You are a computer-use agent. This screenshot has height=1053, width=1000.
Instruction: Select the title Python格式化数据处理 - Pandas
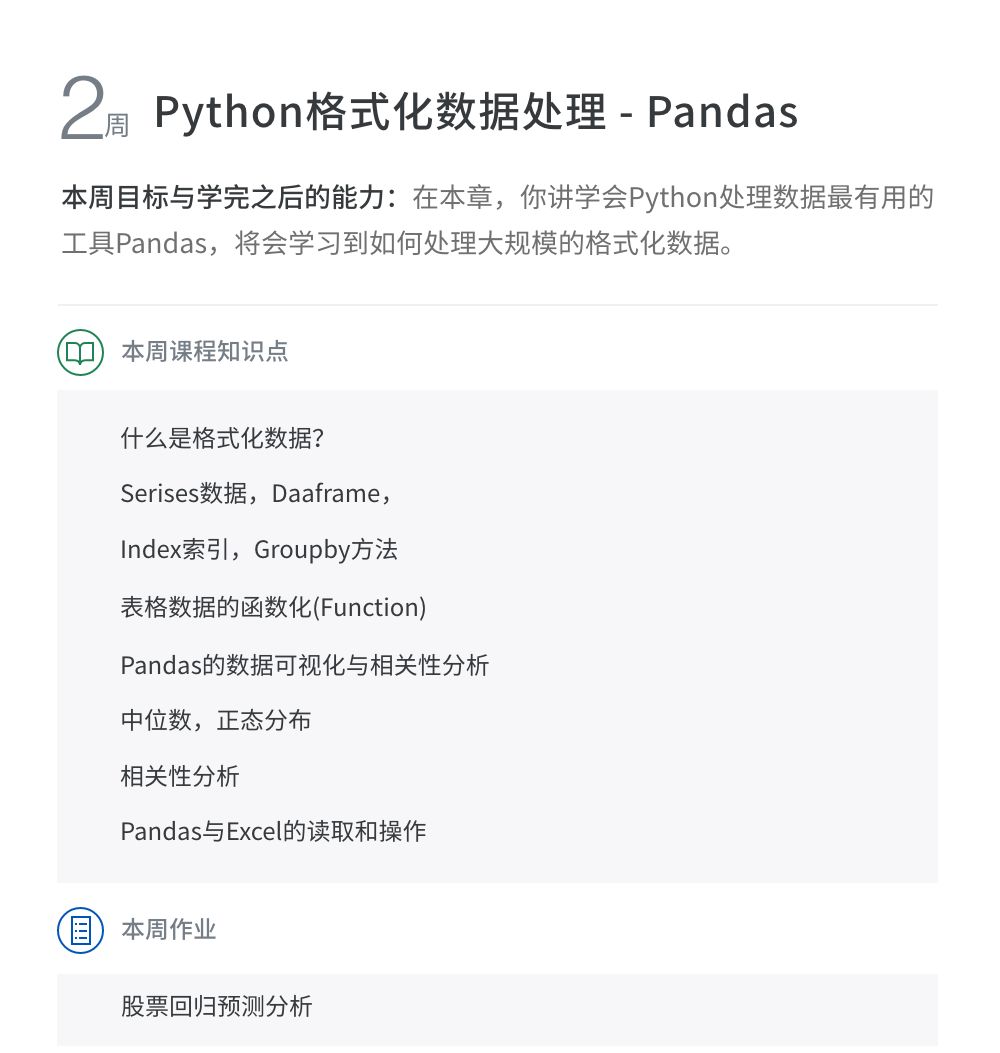coord(476,112)
